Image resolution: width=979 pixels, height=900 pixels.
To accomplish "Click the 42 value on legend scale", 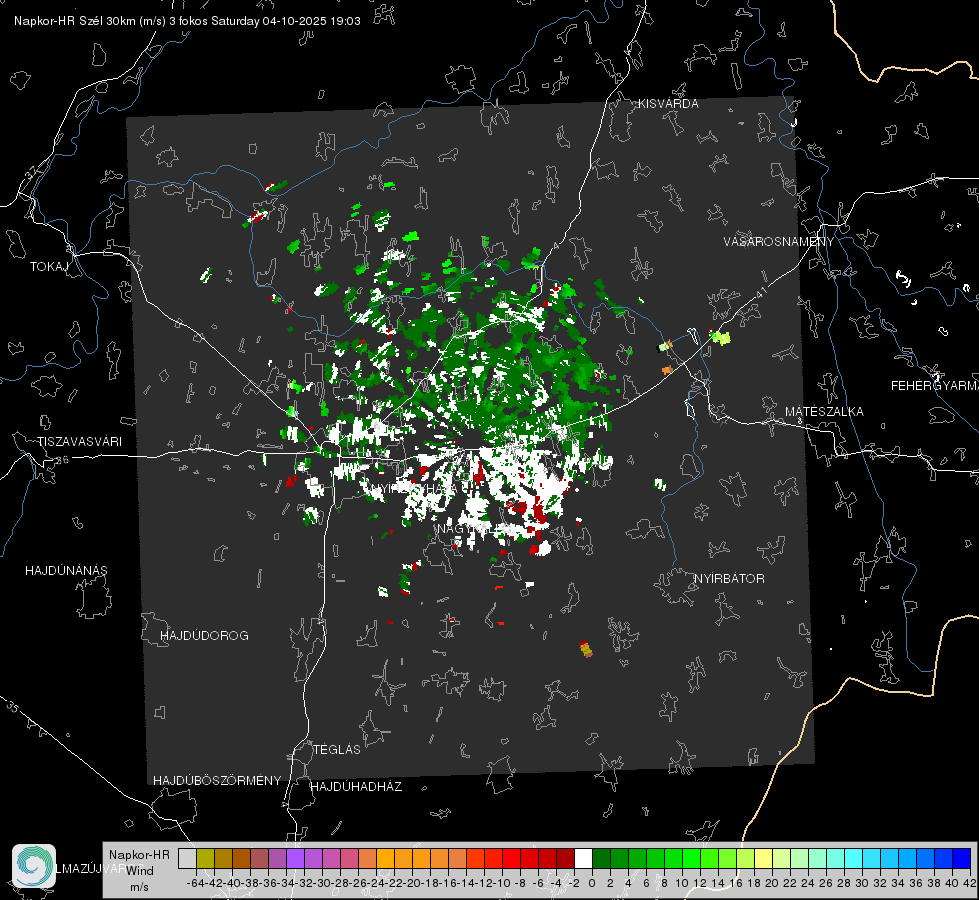I will tap(969, 883).
